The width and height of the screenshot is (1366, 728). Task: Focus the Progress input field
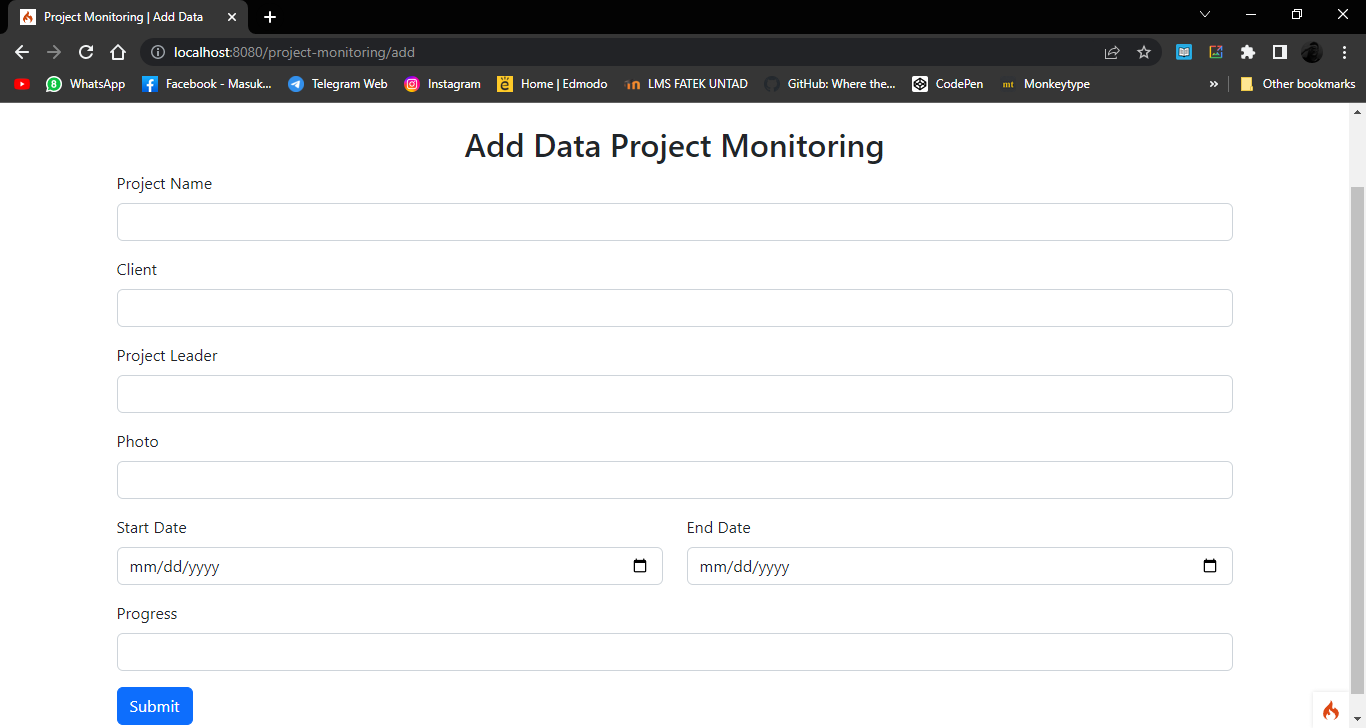point(675,652)
